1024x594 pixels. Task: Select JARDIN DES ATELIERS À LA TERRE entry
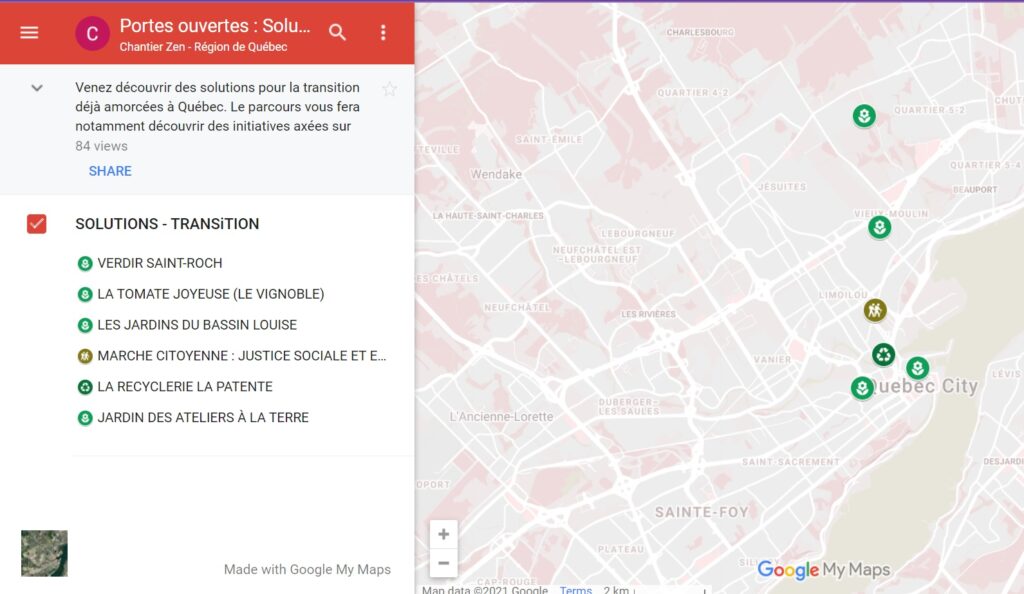coord(202,418)
